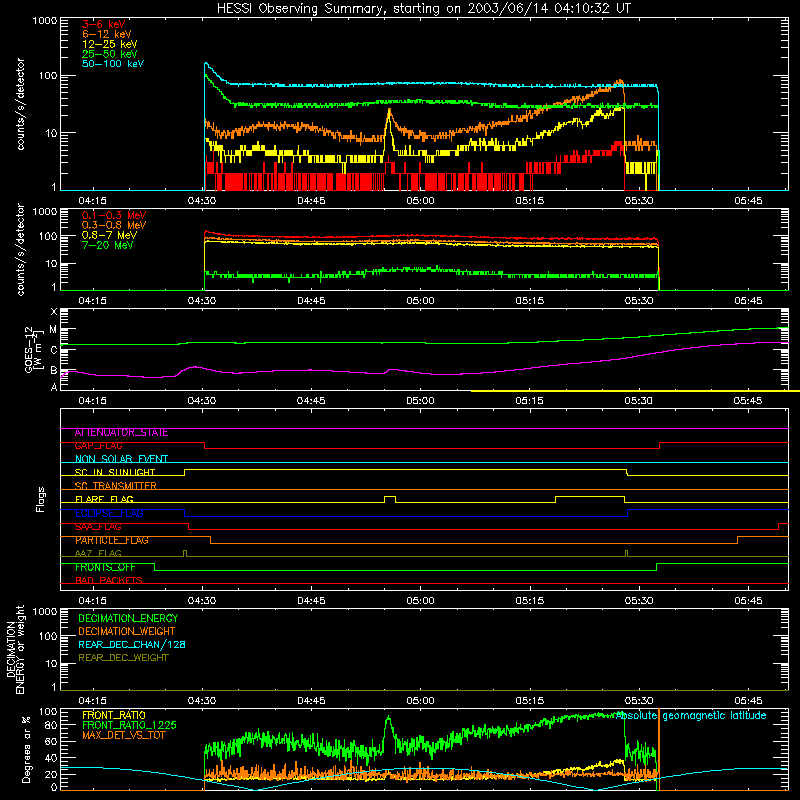This screenshot has width=800, height=800.
Task: Click the 0.3-0.8 MeV legend entry
Action: point(114,225)
